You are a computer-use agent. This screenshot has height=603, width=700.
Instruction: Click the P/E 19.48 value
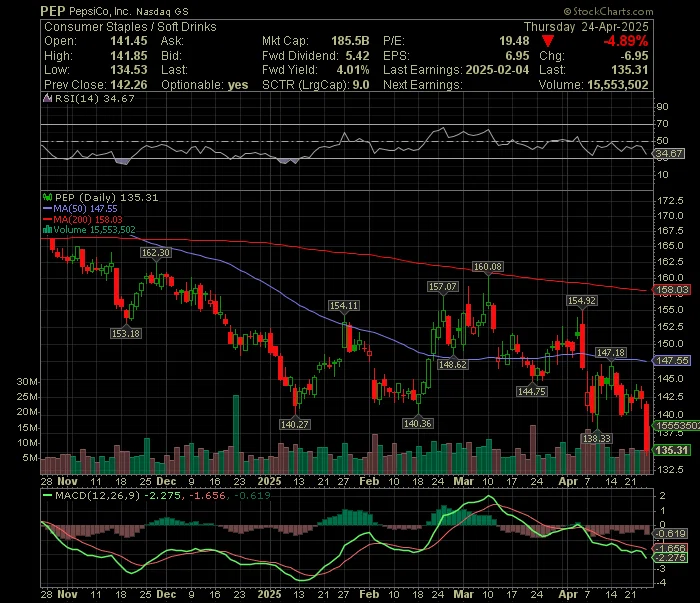click(x=514, y=41)
